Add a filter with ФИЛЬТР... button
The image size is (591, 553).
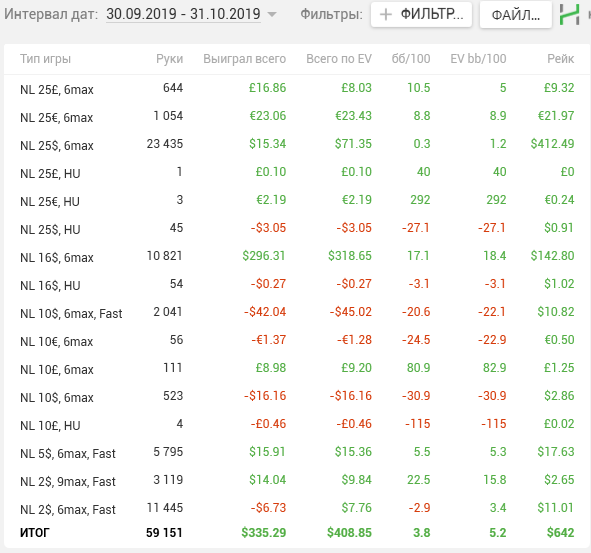[x=421, y=15]
